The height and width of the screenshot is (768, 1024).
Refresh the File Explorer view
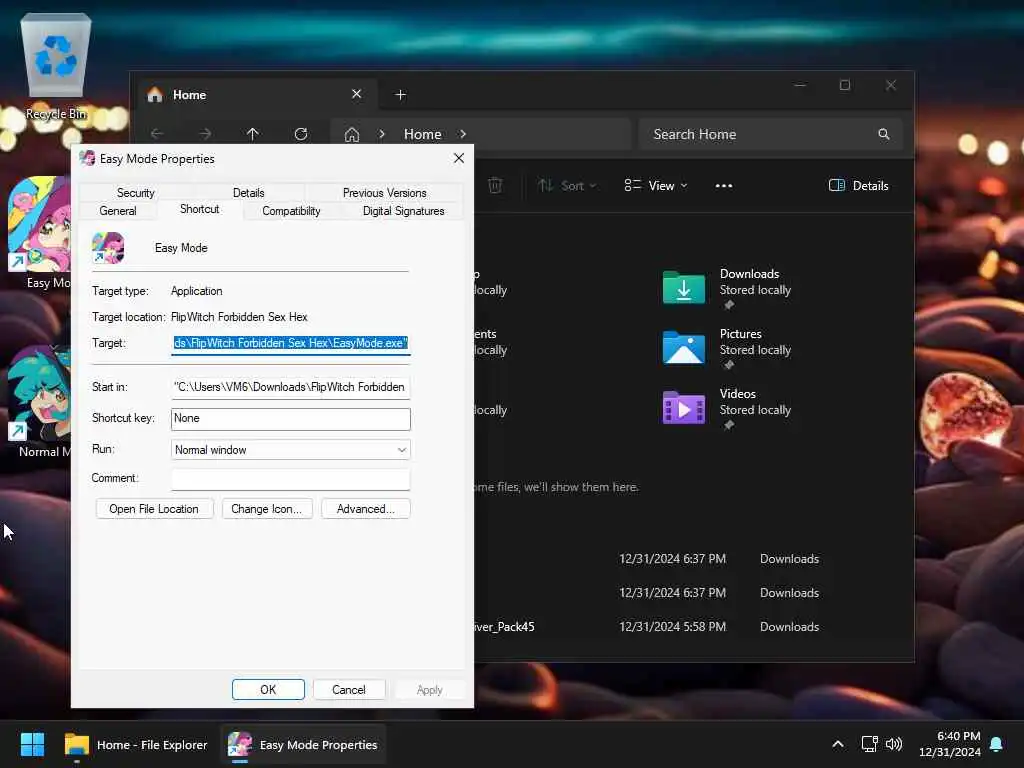pos(301,134)
